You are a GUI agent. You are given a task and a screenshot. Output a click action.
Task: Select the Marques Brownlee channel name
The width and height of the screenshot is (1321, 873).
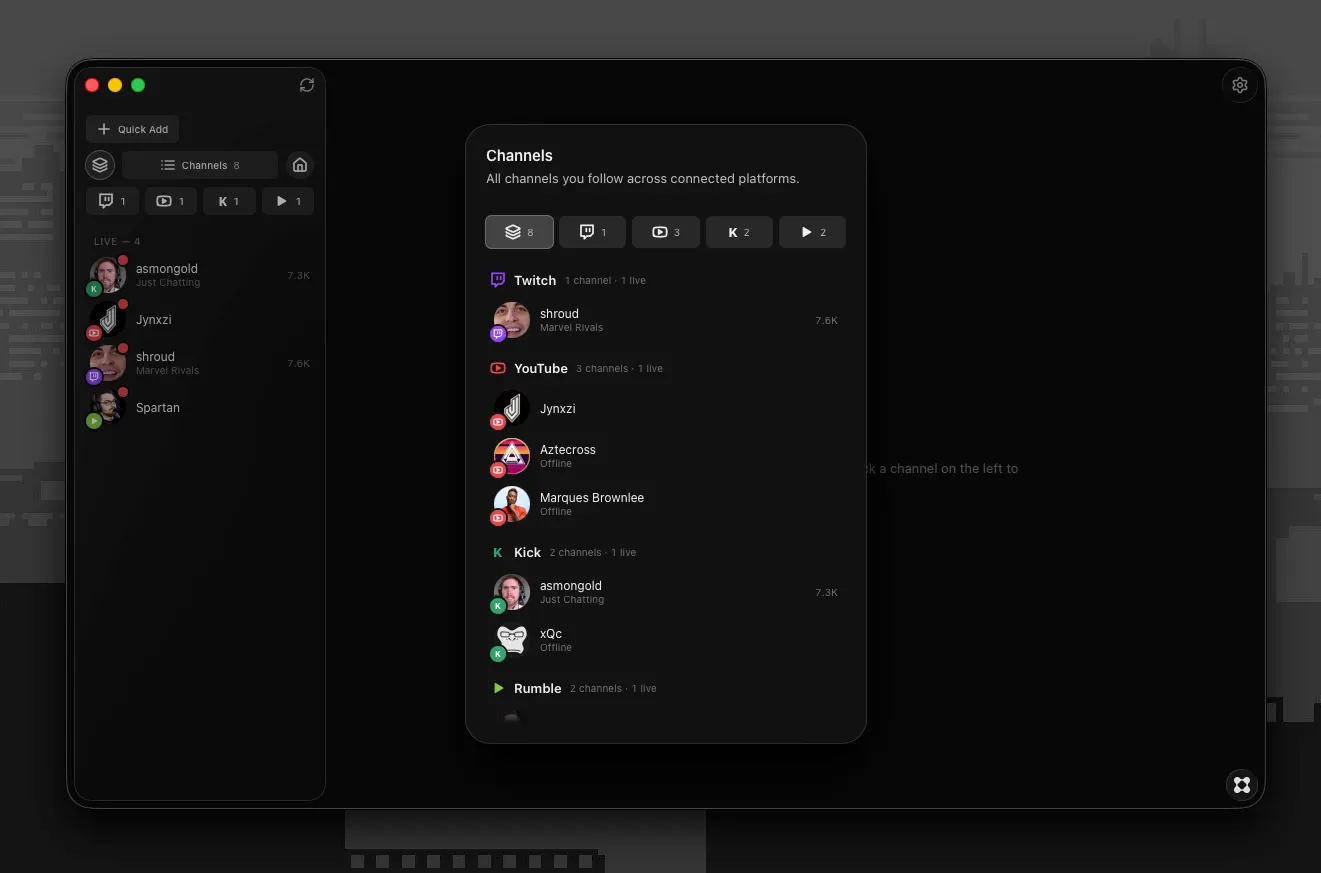592,497
